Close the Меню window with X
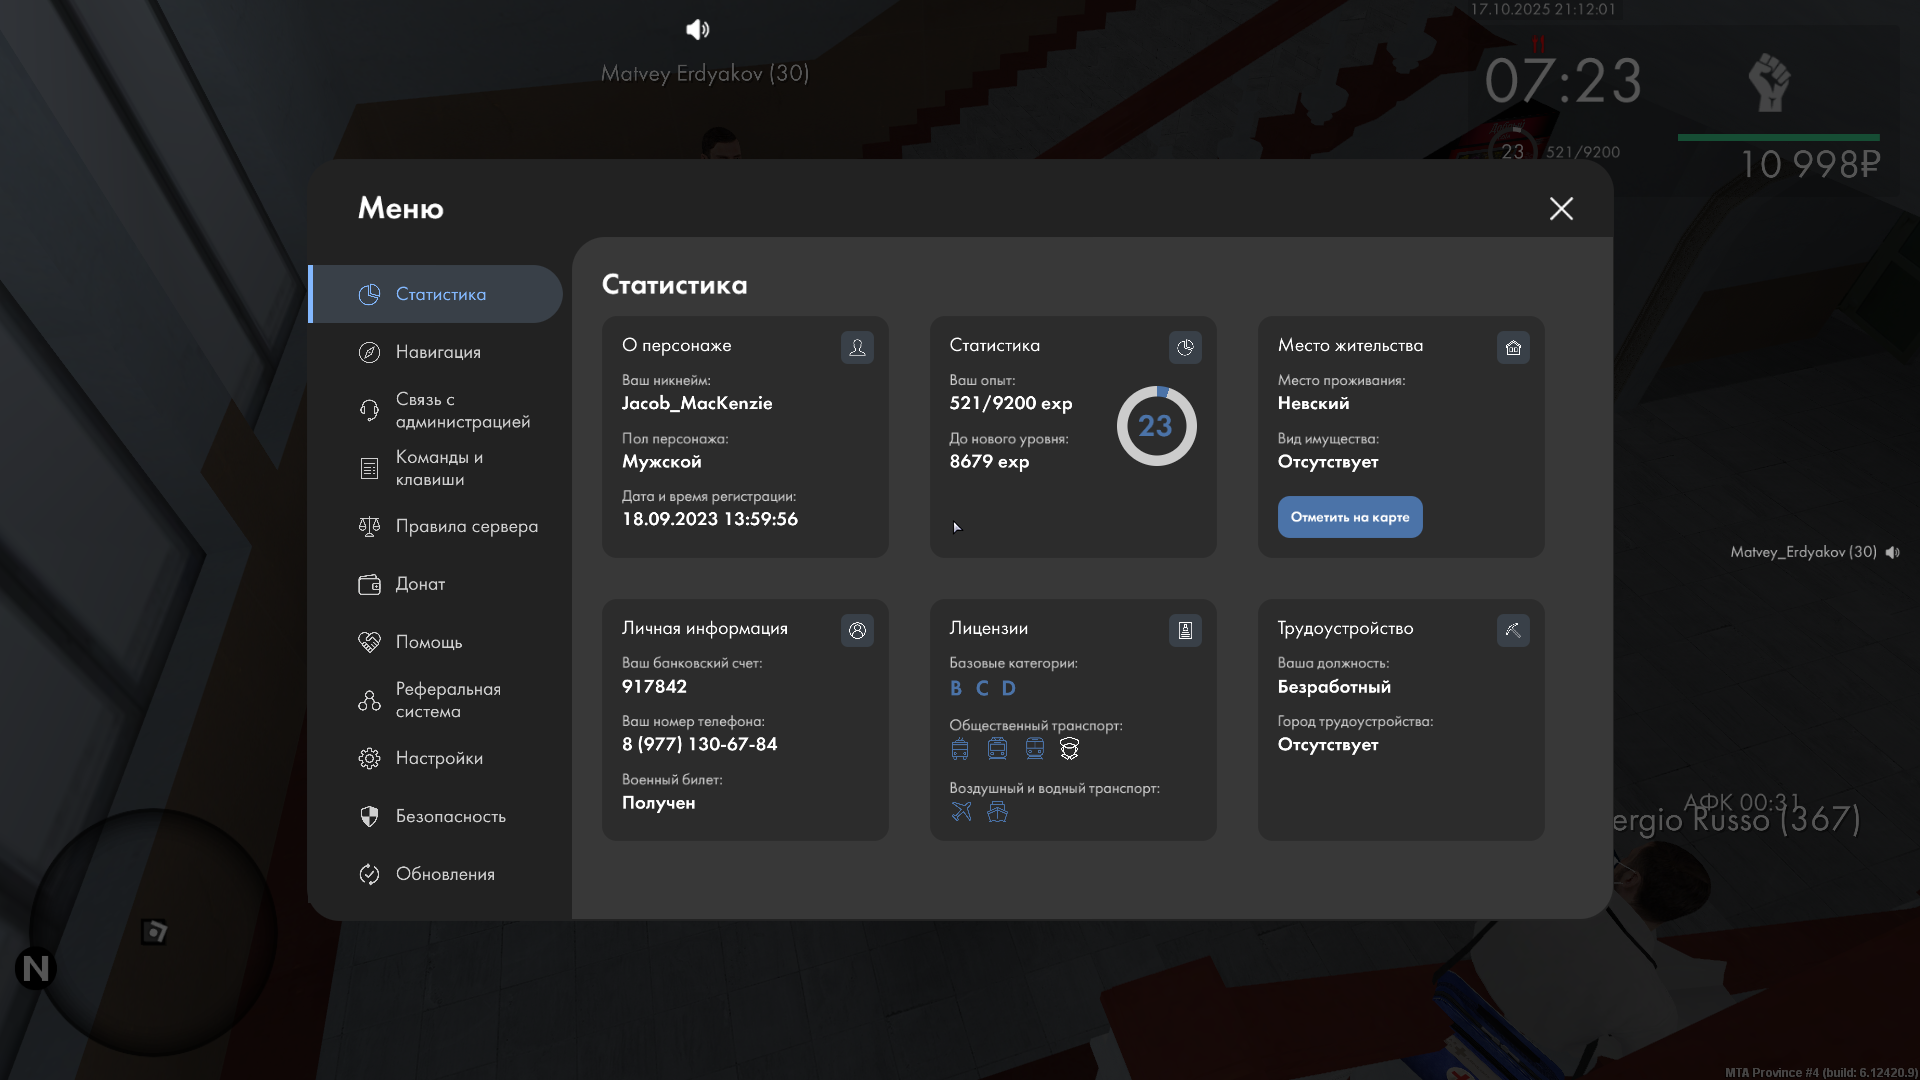The height and width of the screenshot is (1080, 1920). click(x=1561, y=208)
